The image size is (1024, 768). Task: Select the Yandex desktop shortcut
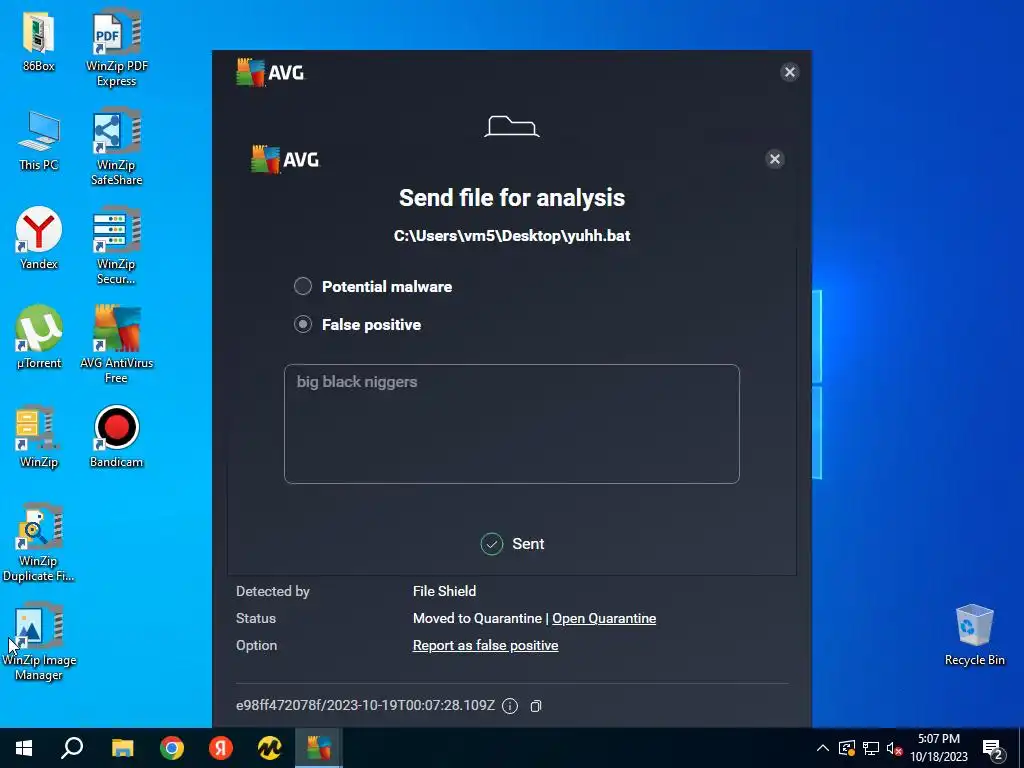point(39,238)
